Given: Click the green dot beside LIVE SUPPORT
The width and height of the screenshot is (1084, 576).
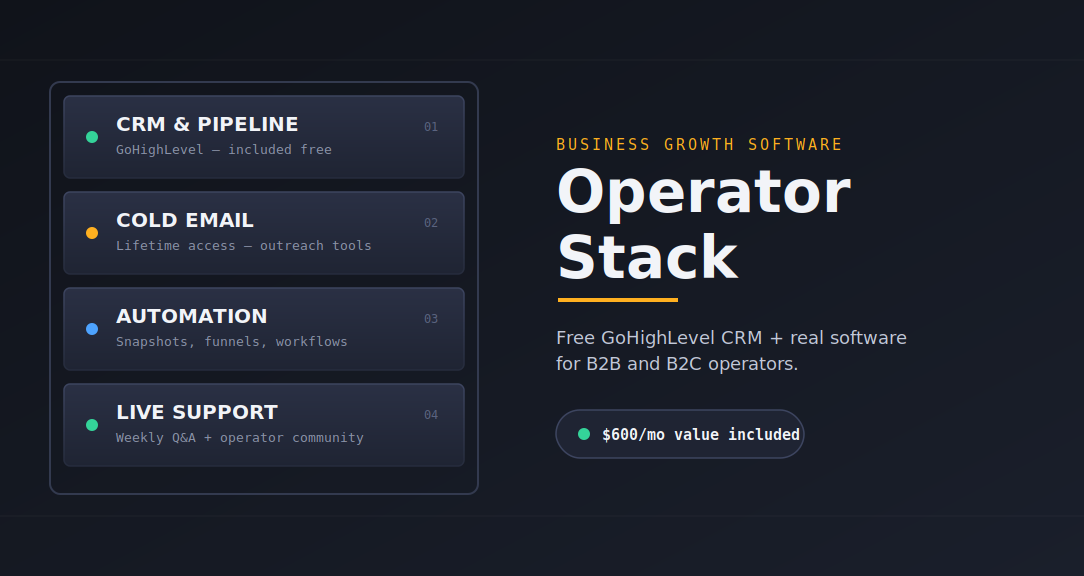Looking at the screenshot, I should pyautogui.click(x=92, y=425).
